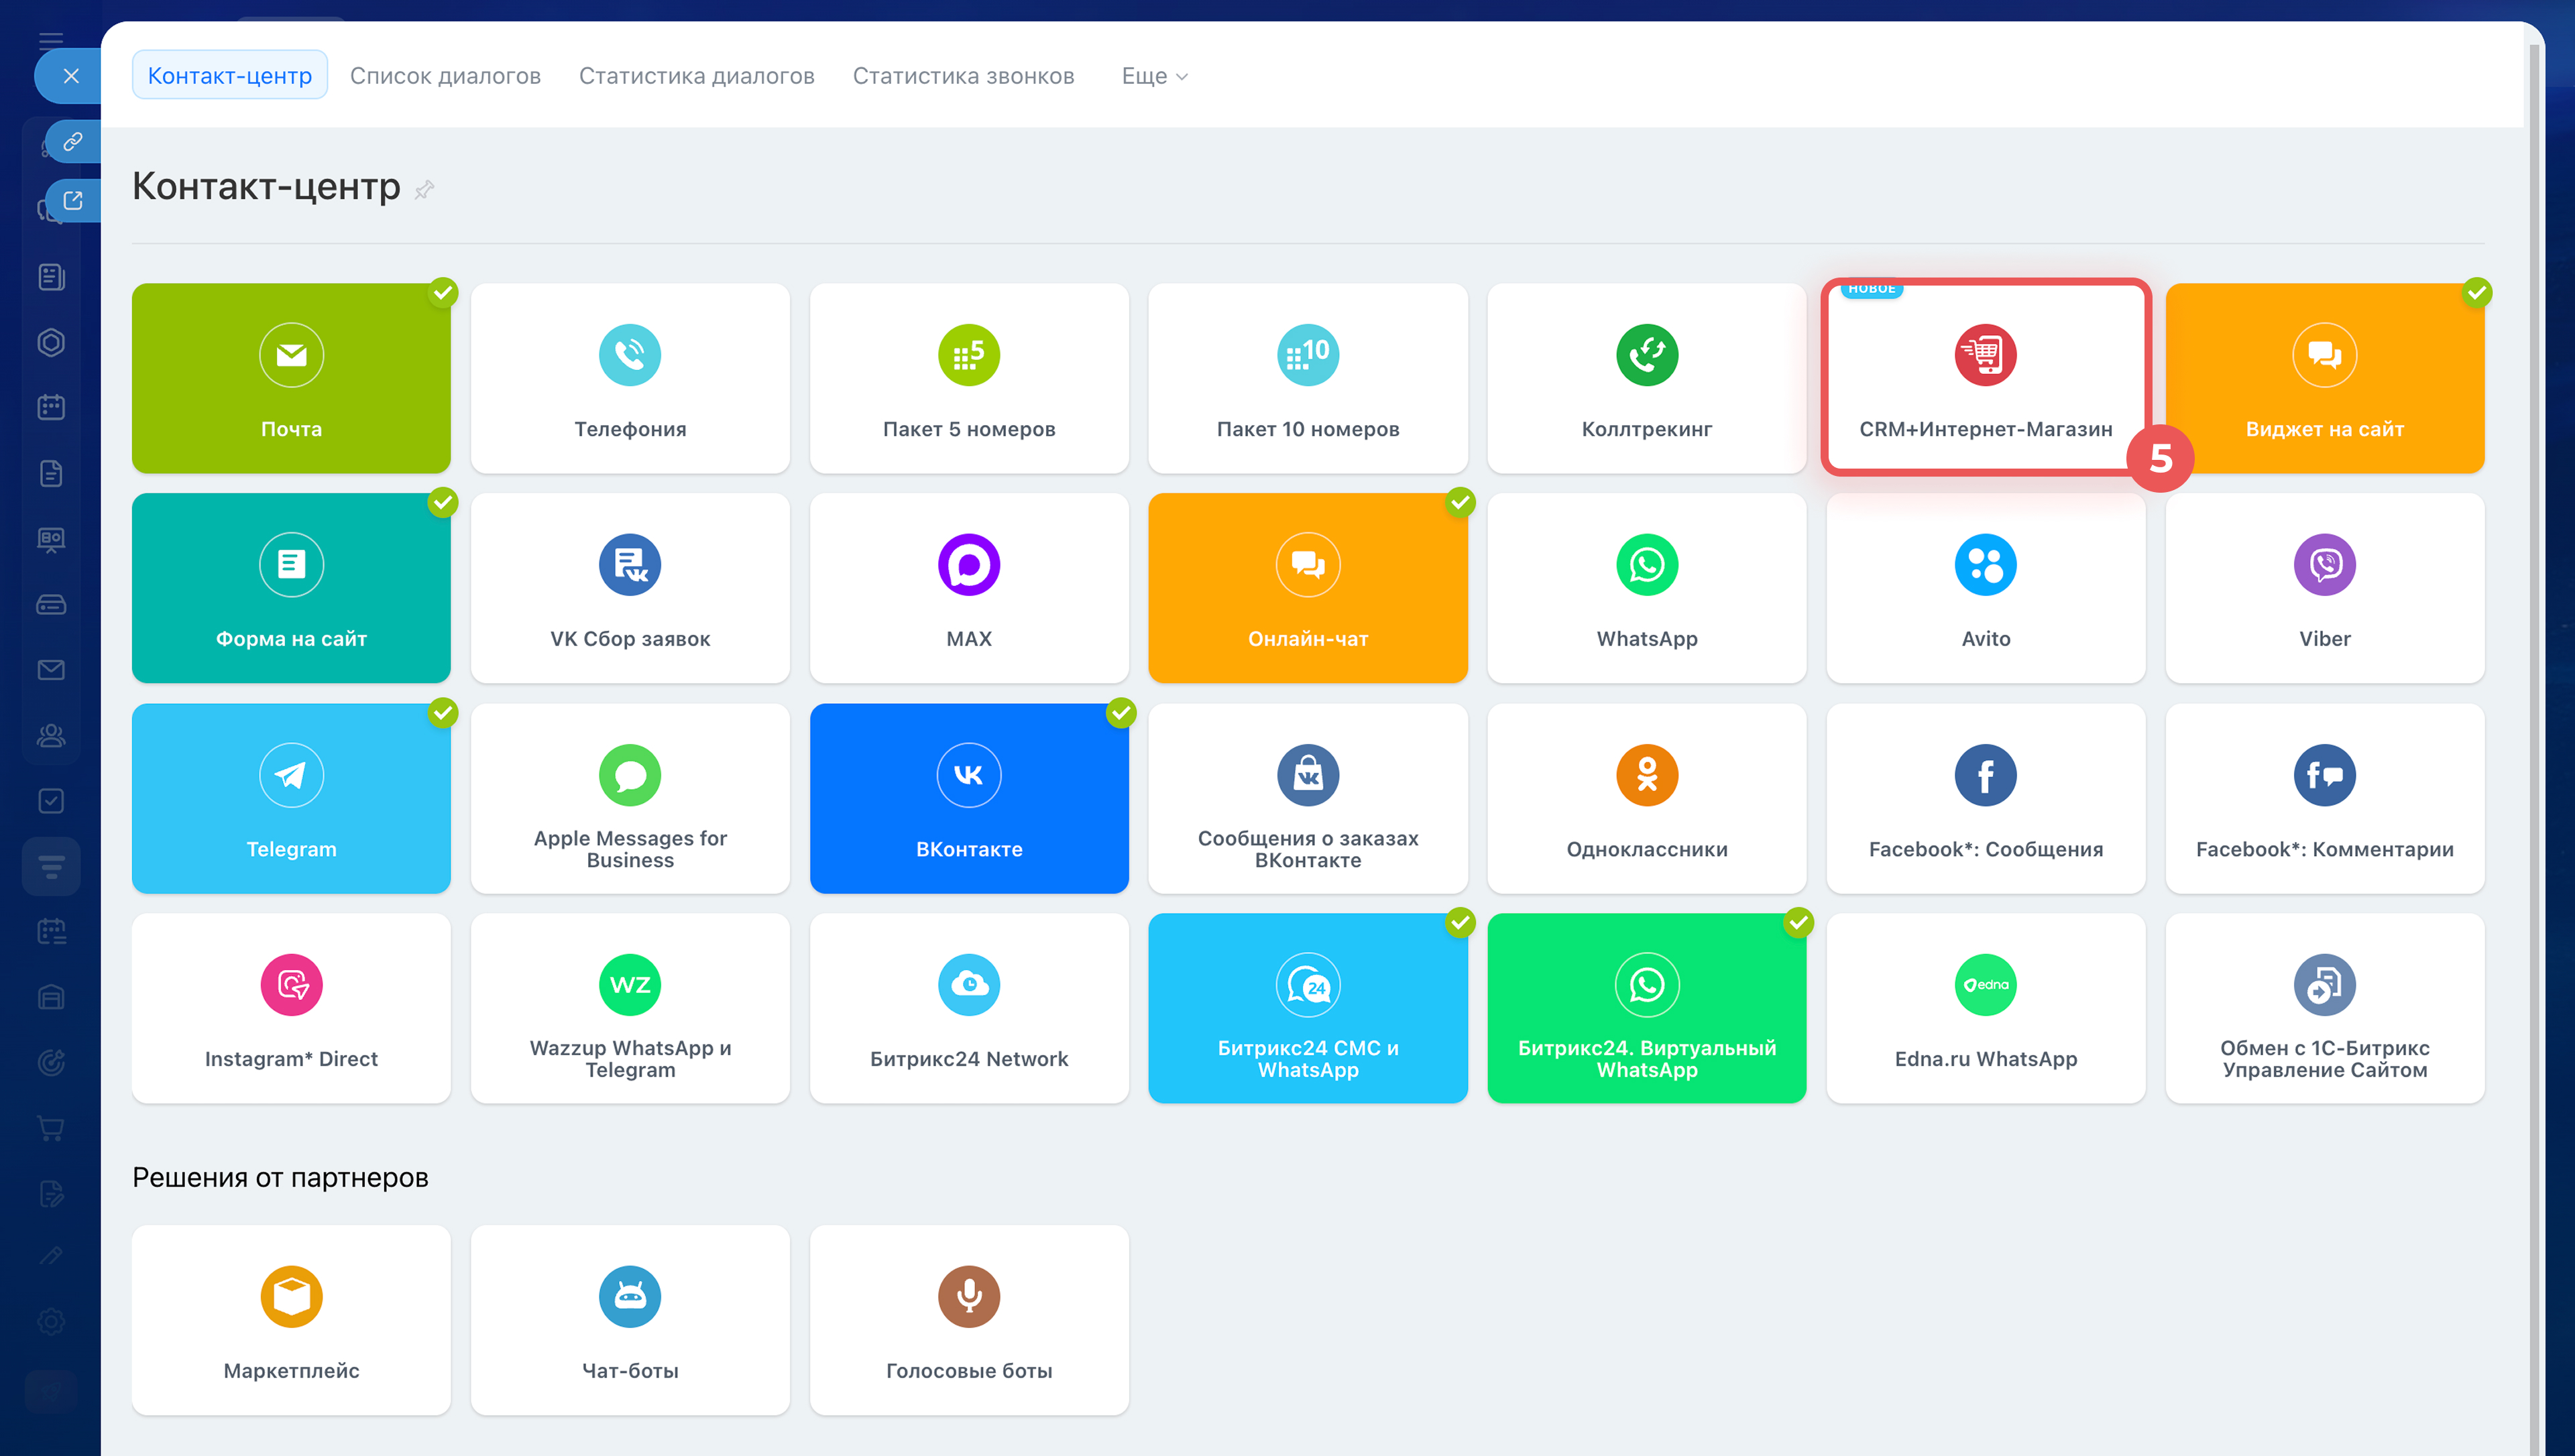
Task: Open the Телефония channel tile
Action: tap(630, 378)
